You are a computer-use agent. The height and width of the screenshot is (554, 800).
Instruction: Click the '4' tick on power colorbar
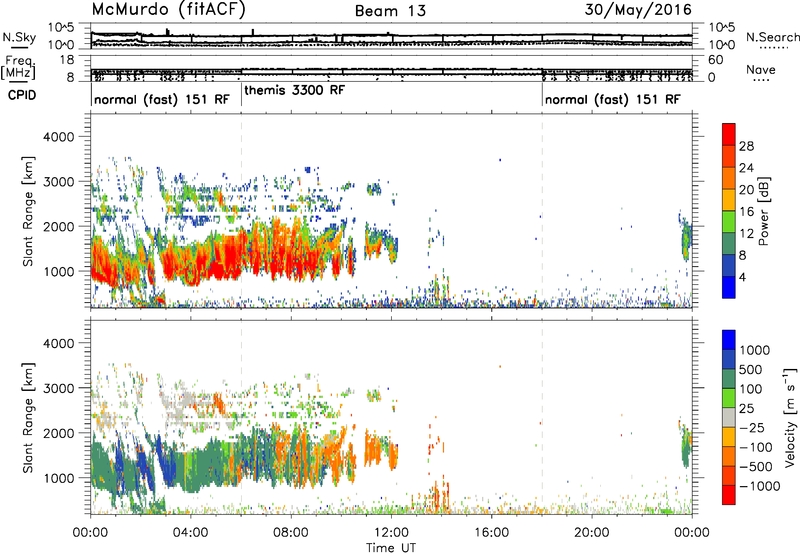[x=743, y=277]
